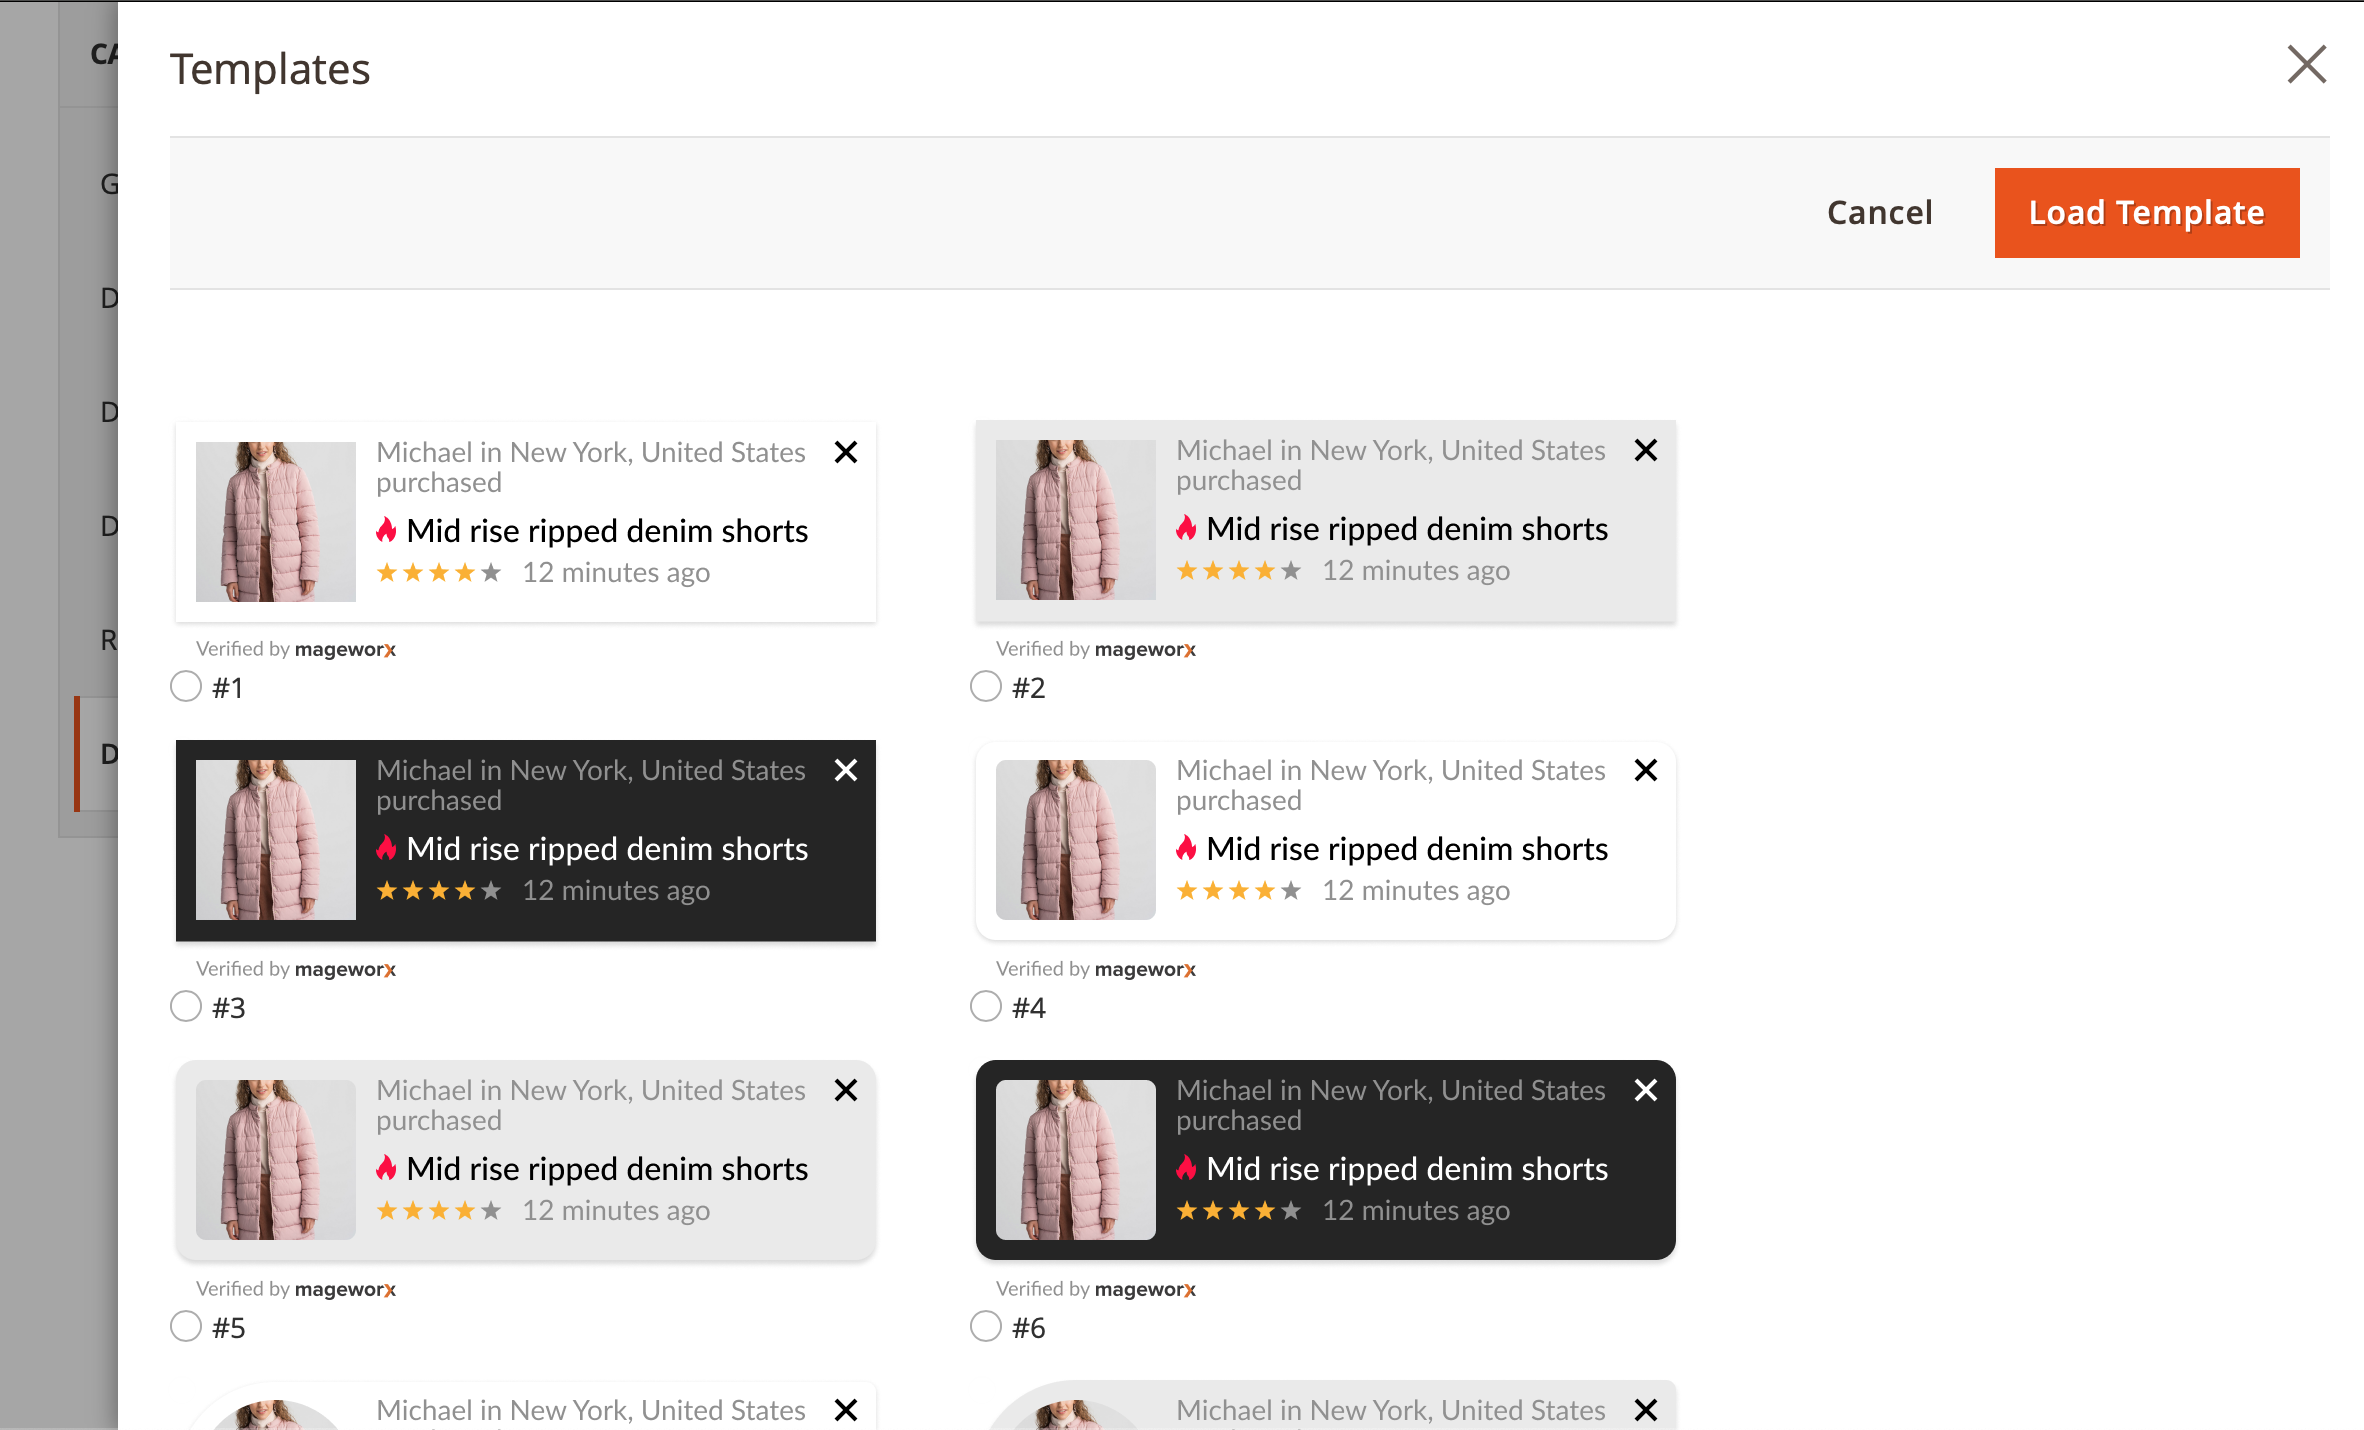Click the star rating in template #3
Image resolution: width=2364 pixels, height=1430 pixels.
(x=439, y=891)
